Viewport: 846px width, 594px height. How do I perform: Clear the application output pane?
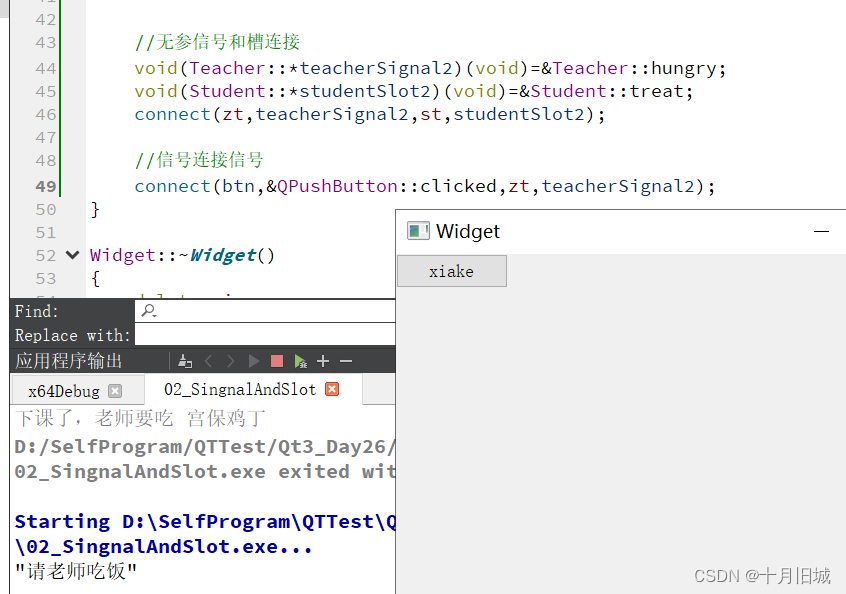185,361
